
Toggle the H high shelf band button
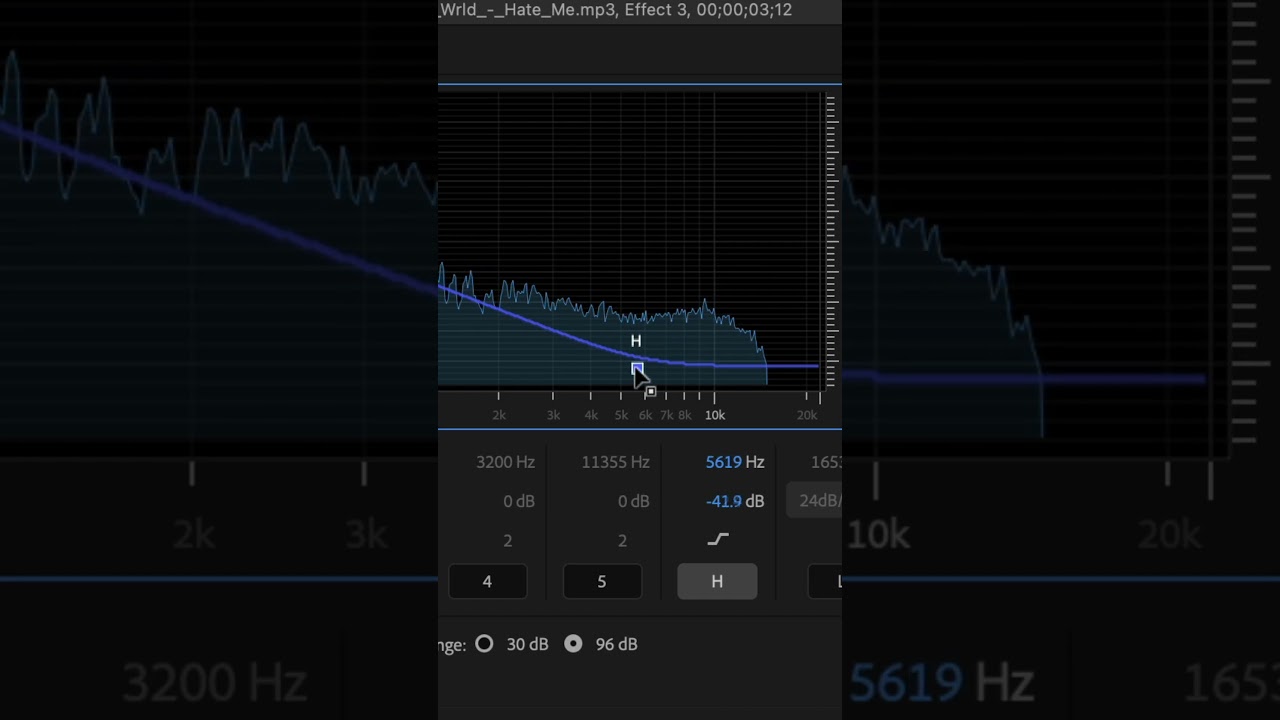point(717,581)
